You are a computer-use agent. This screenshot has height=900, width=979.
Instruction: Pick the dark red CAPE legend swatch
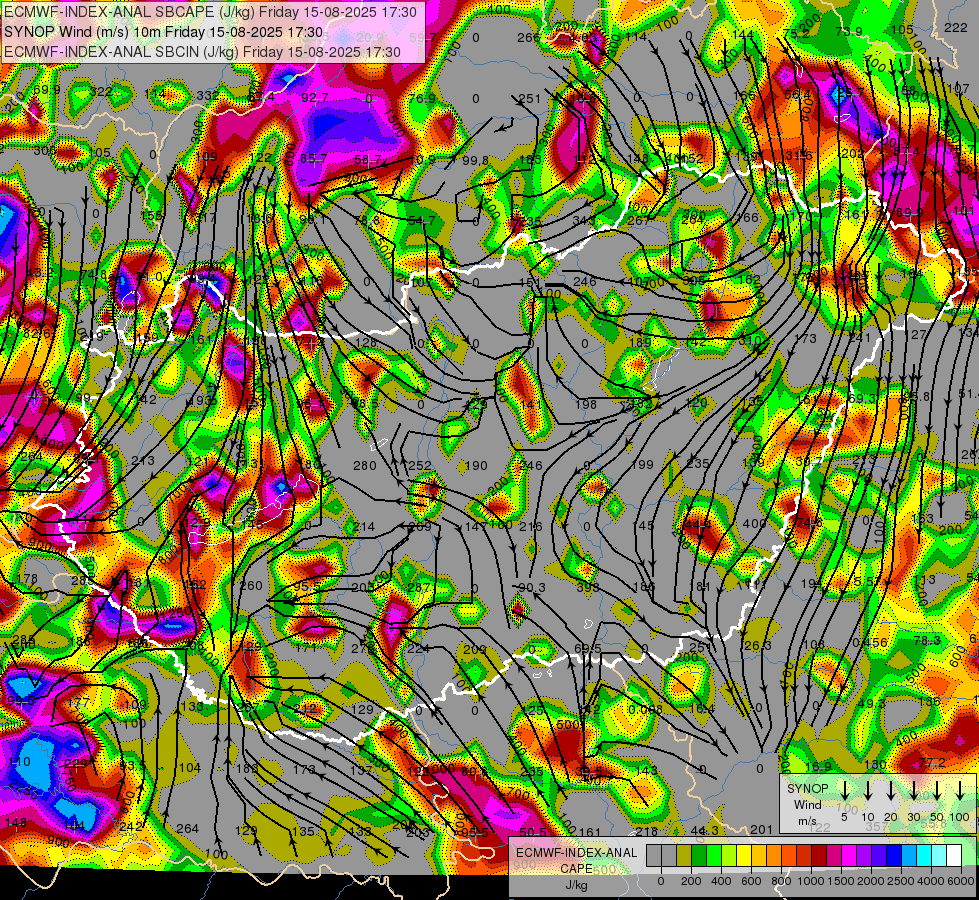point(819,855)
